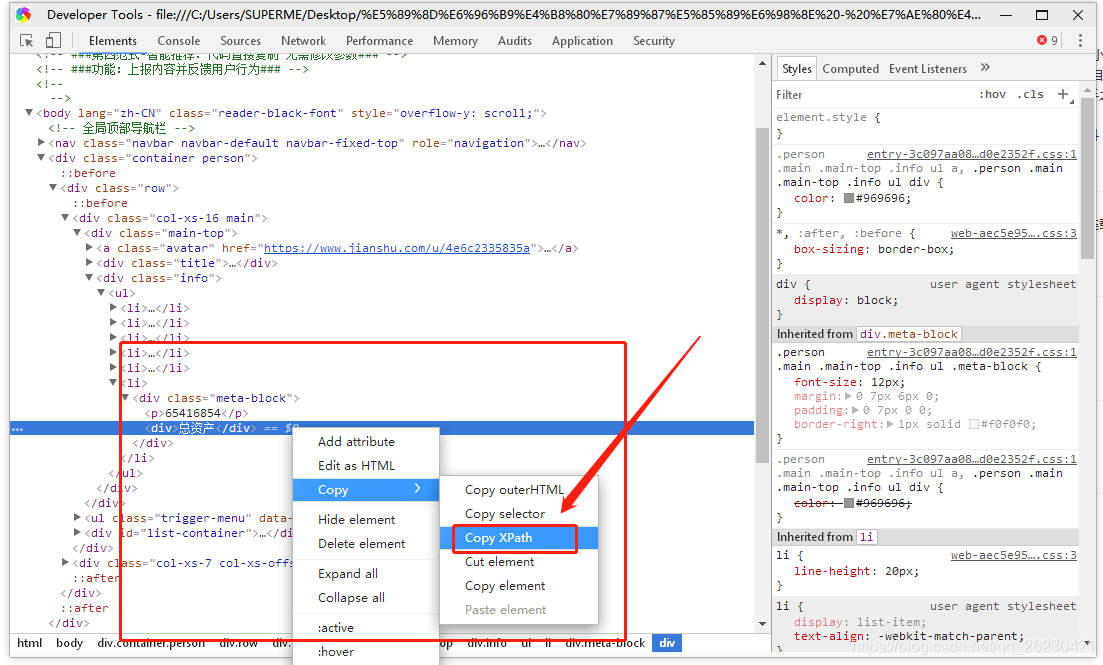Switch to the Console tab
1103x665 pixels.
[178, 41]
